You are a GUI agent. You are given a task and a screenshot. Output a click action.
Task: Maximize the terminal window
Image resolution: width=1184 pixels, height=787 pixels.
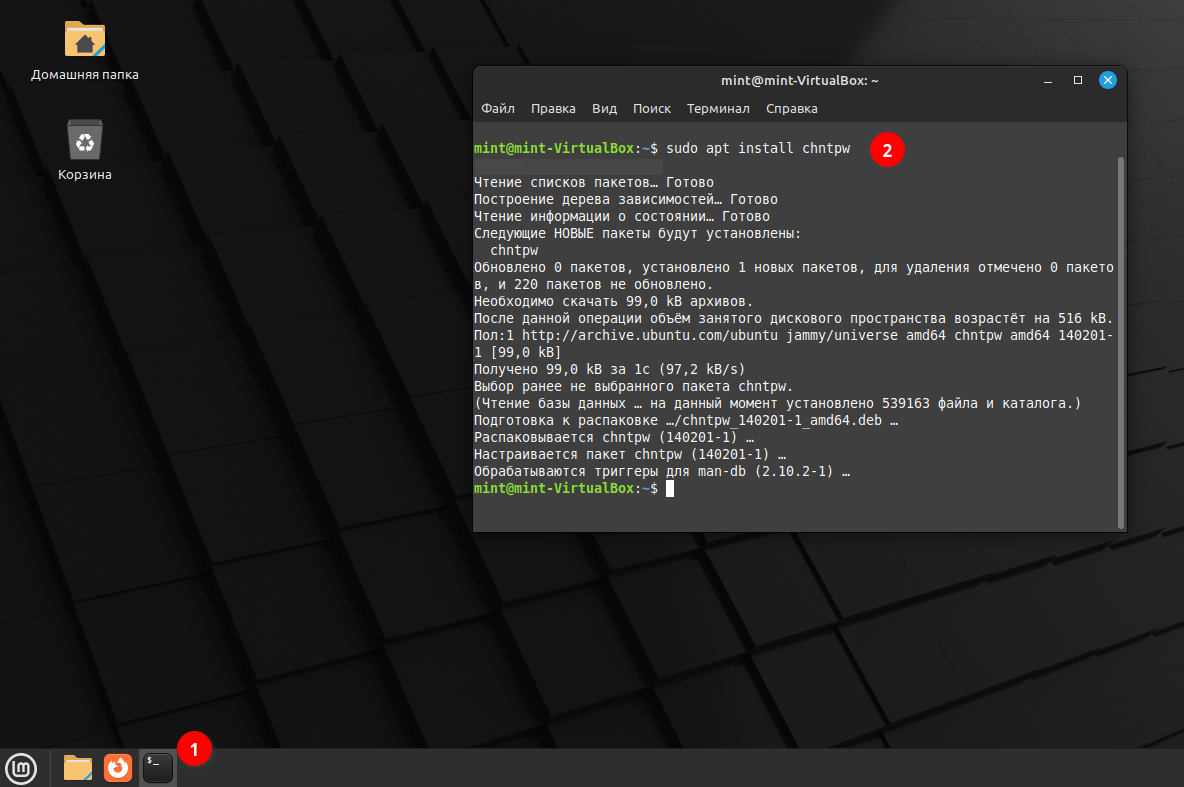click(1077, 79)
